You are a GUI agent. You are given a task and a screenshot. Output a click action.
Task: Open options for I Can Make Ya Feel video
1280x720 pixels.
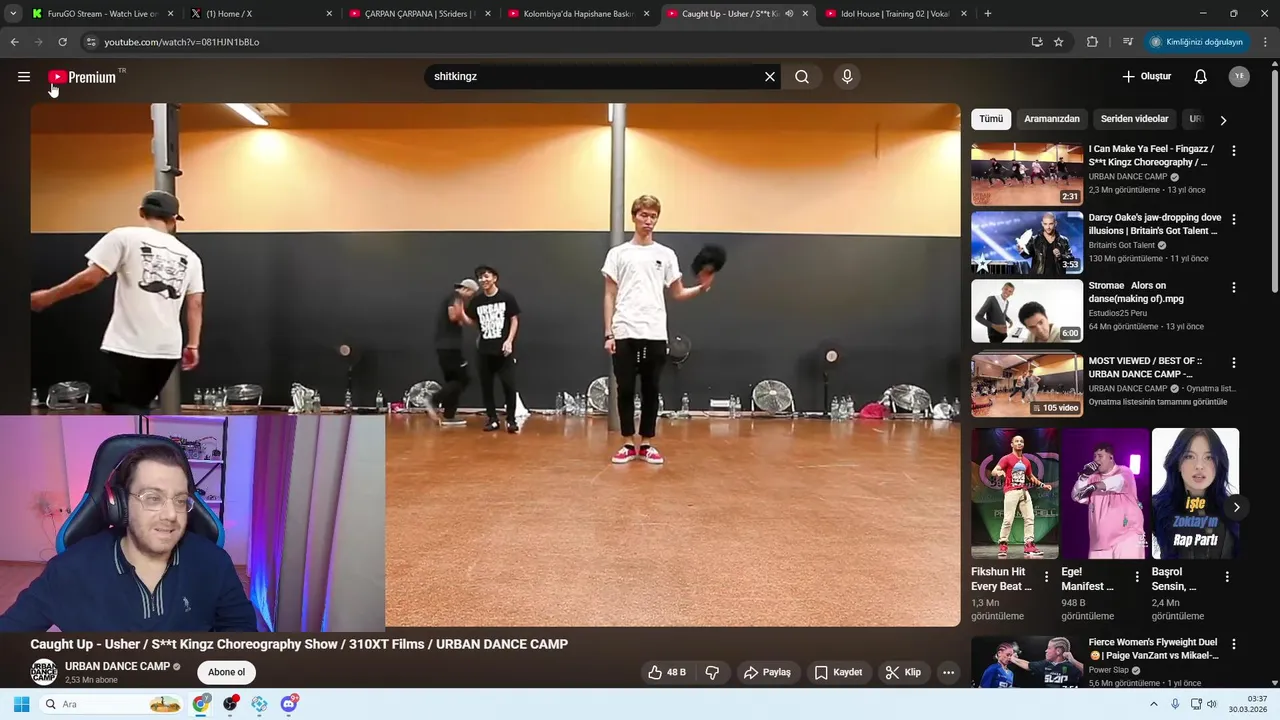pos(1233,151)
